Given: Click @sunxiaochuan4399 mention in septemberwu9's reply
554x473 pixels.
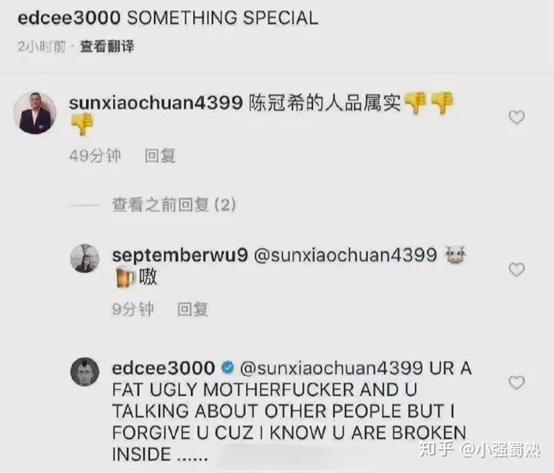Looking at the screenshot, I should (x=346, y=255).
